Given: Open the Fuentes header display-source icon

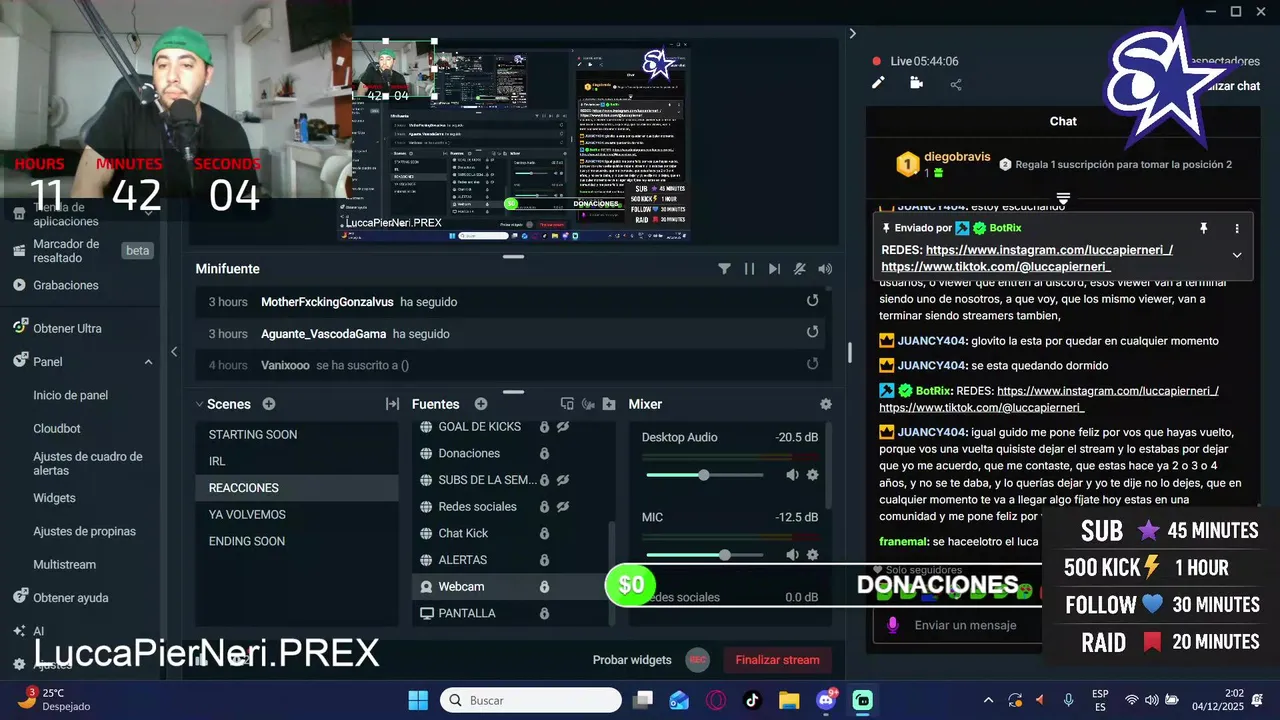Looking at the screenshot, I should 567,404.
